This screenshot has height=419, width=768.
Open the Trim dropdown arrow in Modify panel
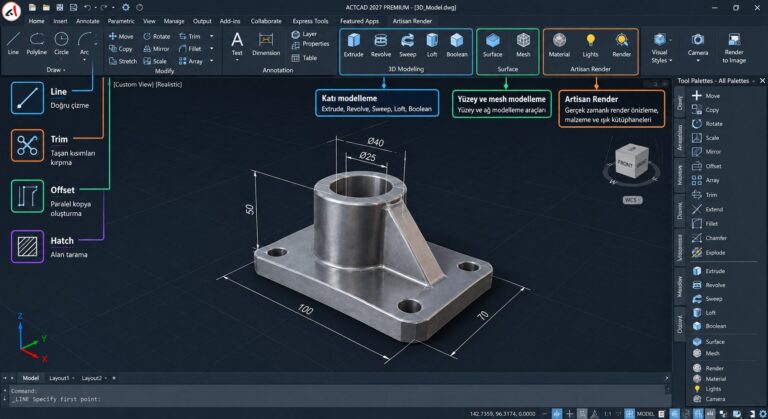(212, 36)
